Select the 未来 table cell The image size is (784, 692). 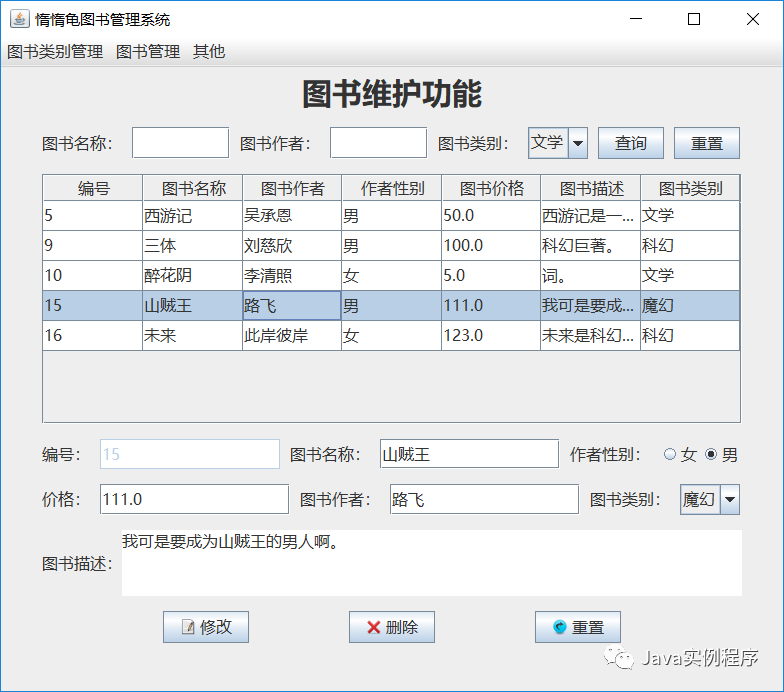(192, 336)
